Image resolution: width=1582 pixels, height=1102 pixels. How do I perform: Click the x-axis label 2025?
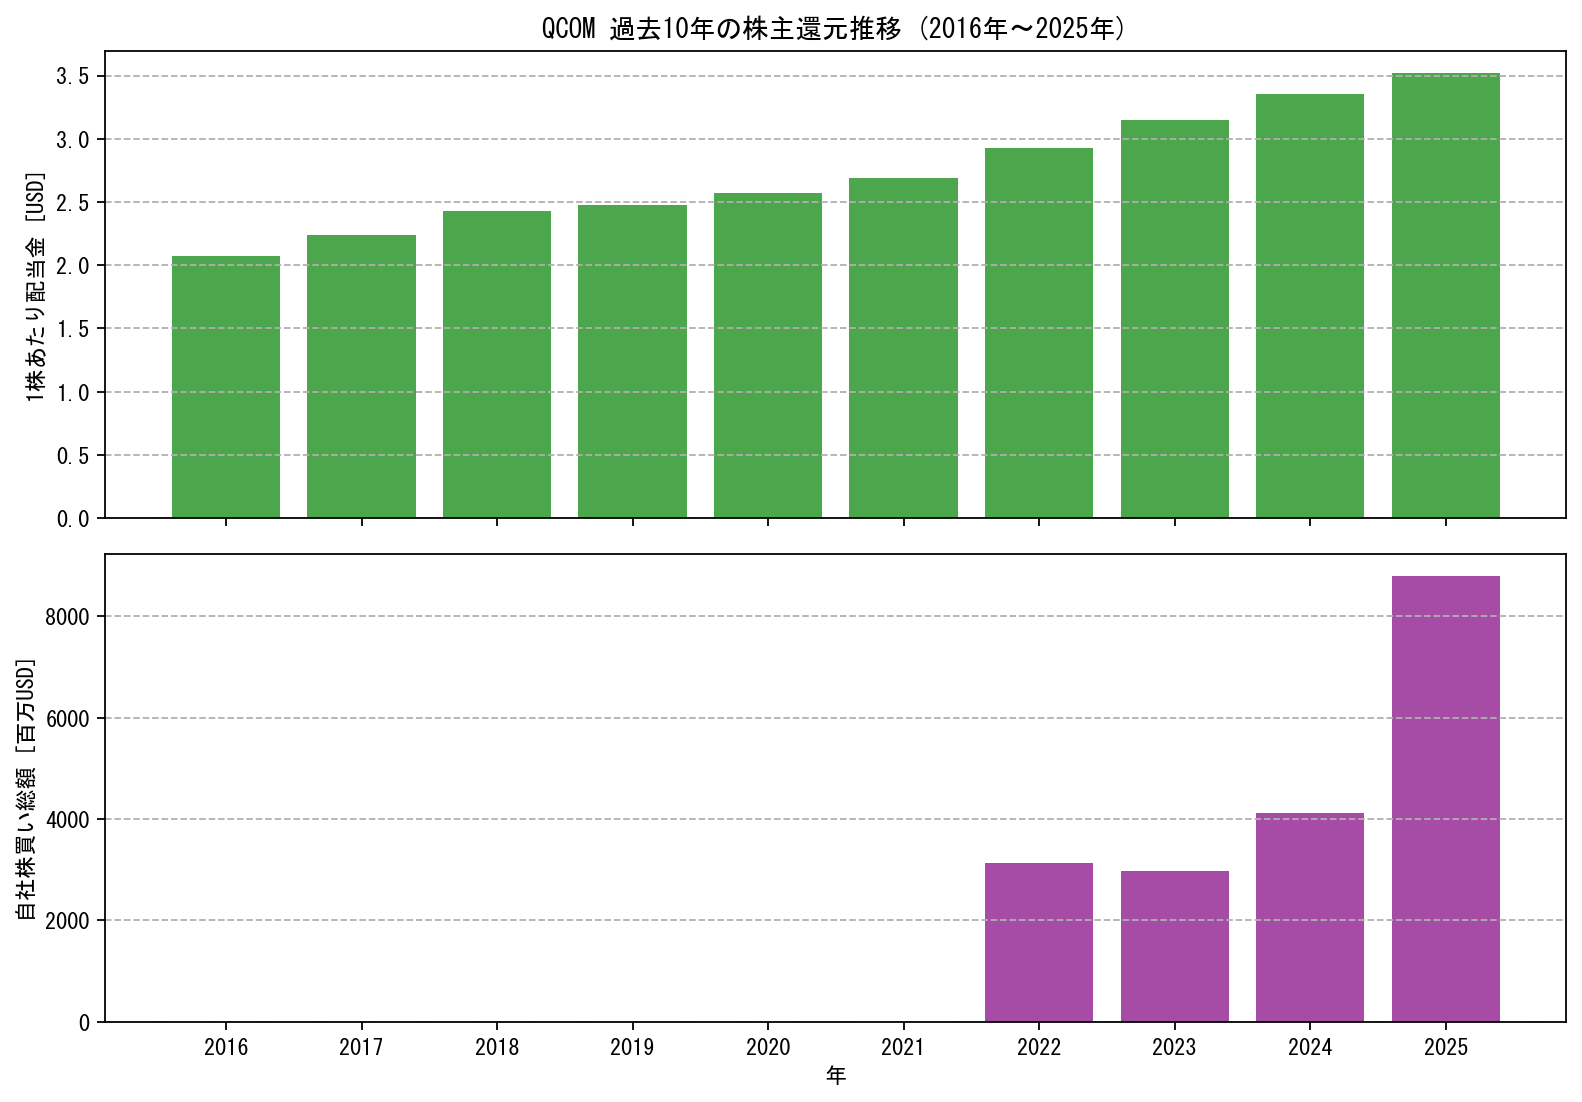click(x=1446, y=1047)
